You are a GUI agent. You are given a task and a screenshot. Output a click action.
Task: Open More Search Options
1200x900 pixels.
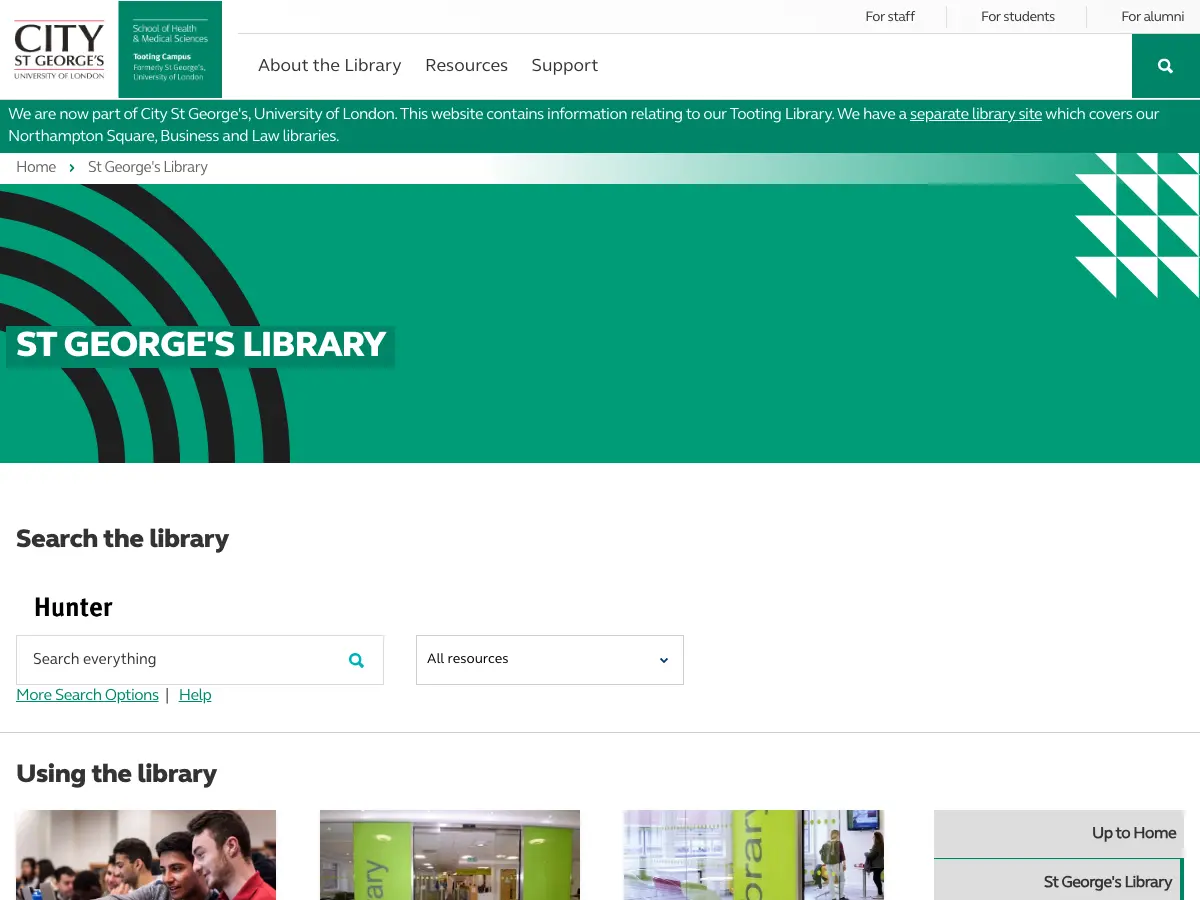[87, 695]
